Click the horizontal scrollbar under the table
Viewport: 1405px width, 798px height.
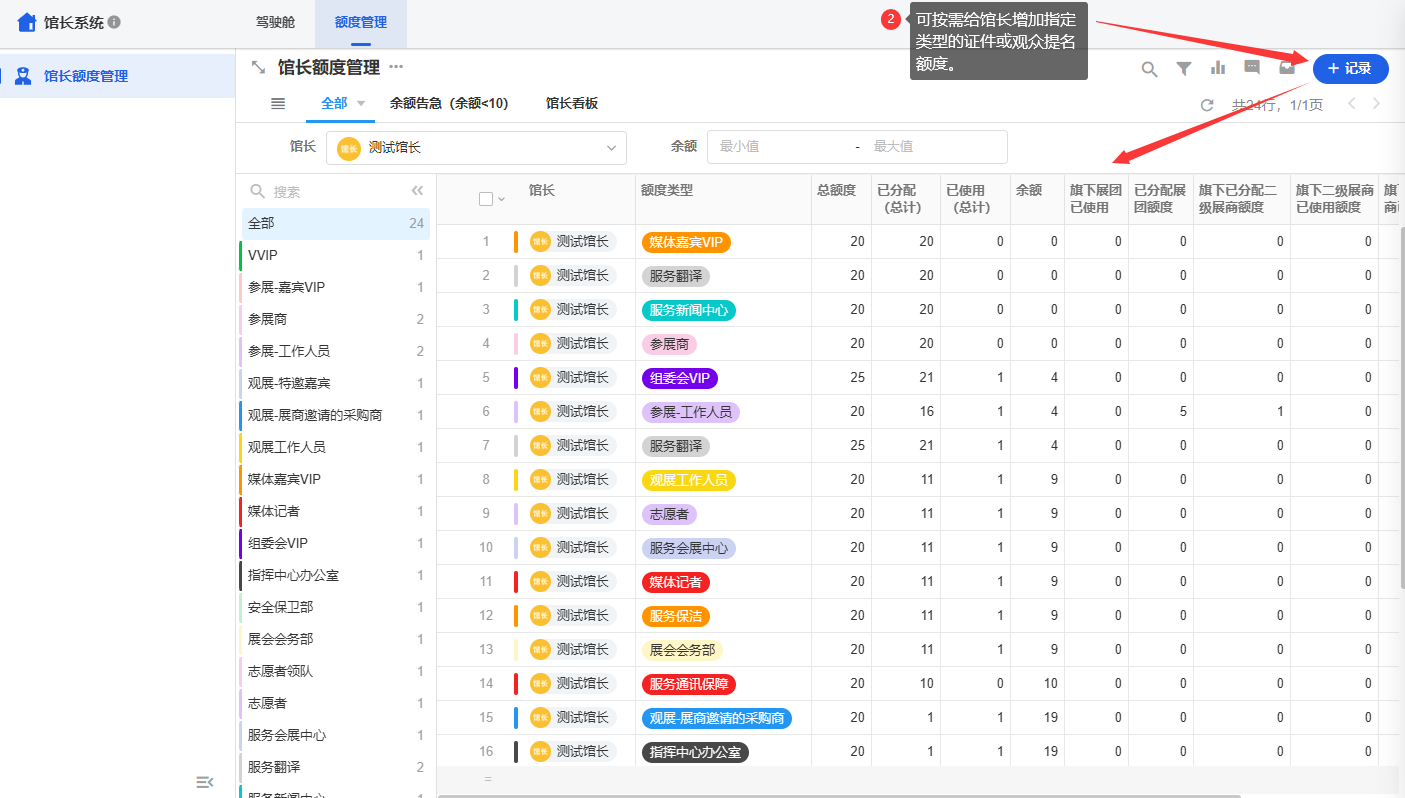point(840,796)
